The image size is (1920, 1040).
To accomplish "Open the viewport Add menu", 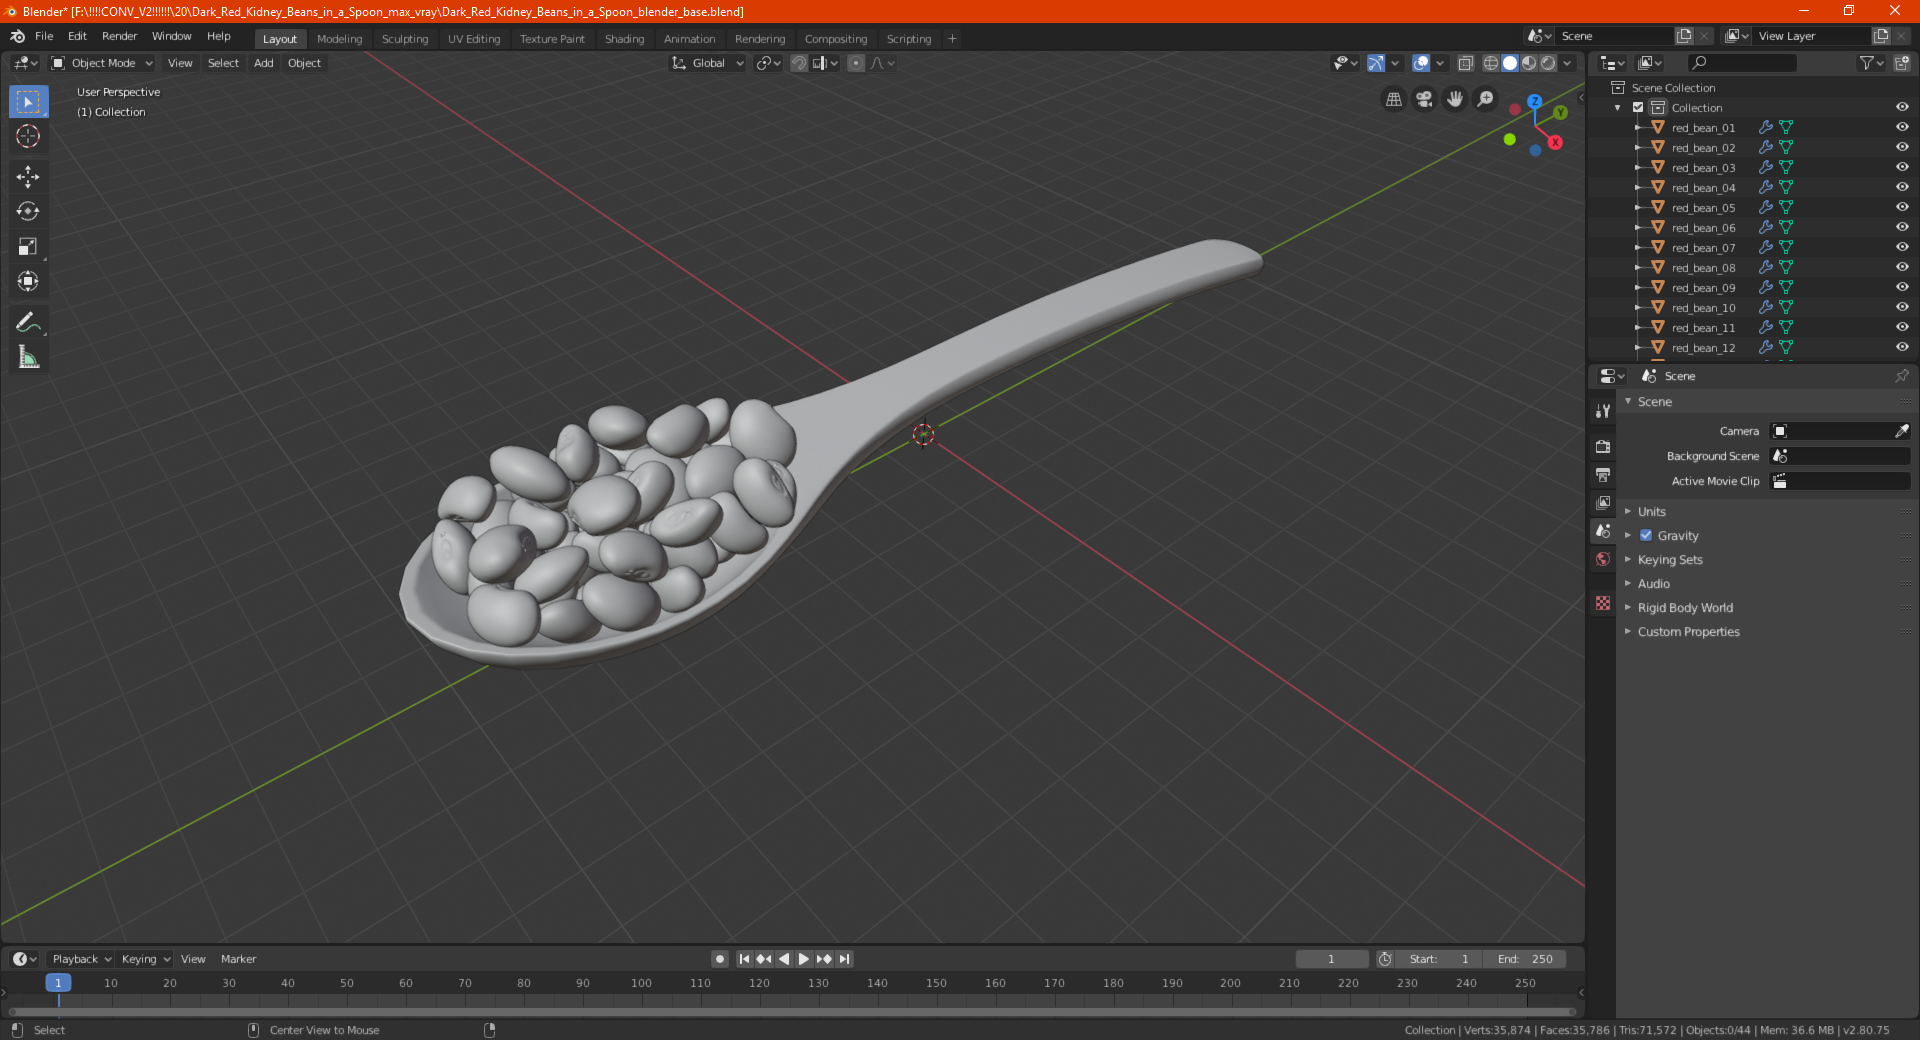I will (263, 63).
